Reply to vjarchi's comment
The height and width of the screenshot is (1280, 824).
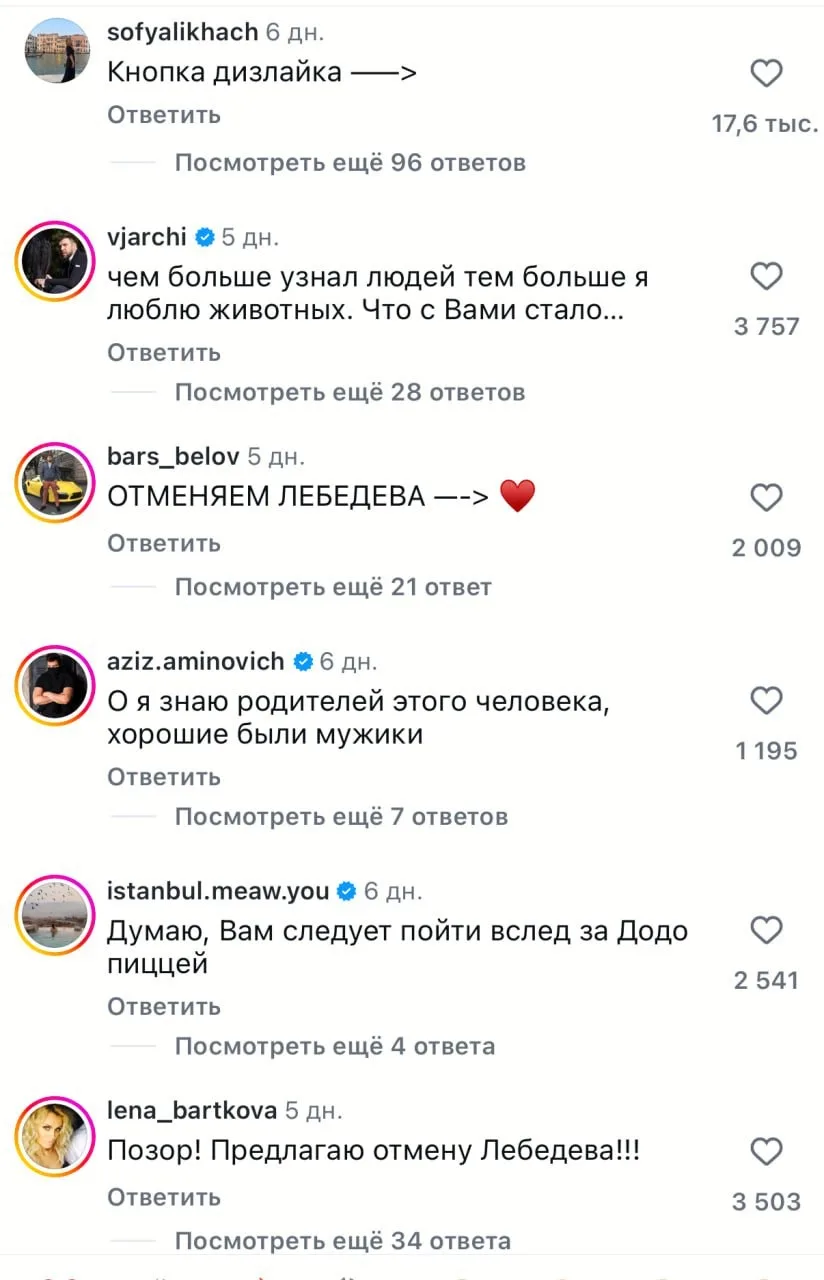click(164, 353)
